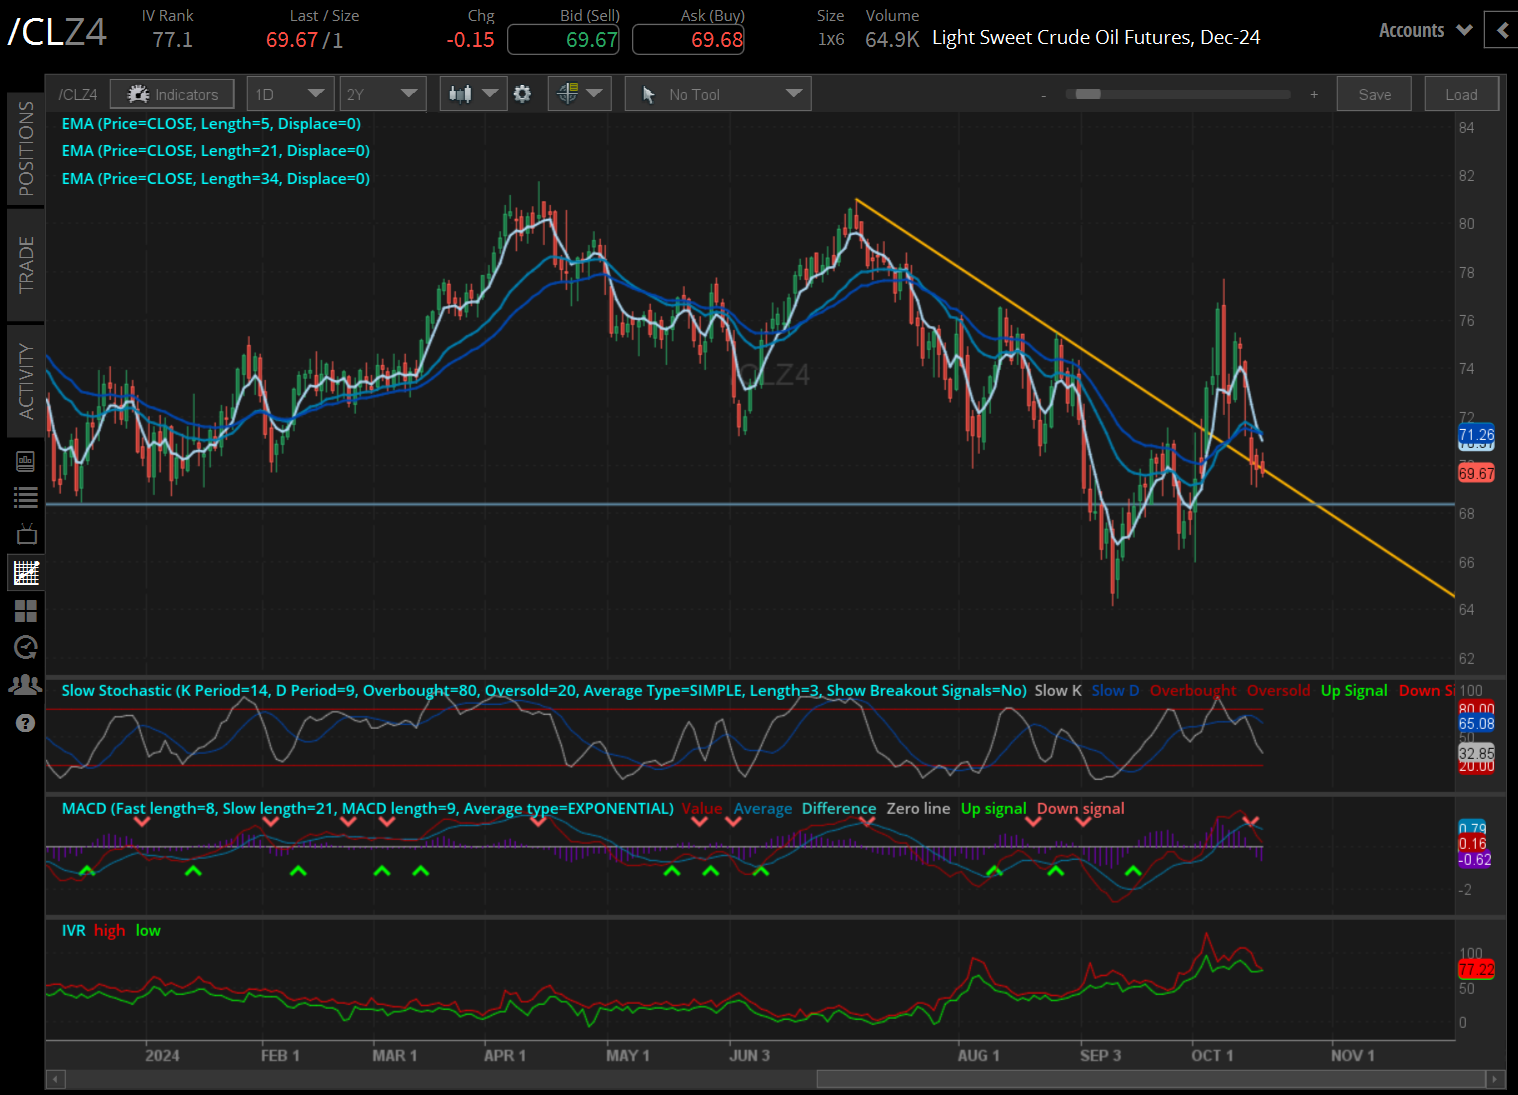The image size is (1518, 1095).
Task: Click the book-with-bars icon in left sidebar
Action: coord(26,461)
